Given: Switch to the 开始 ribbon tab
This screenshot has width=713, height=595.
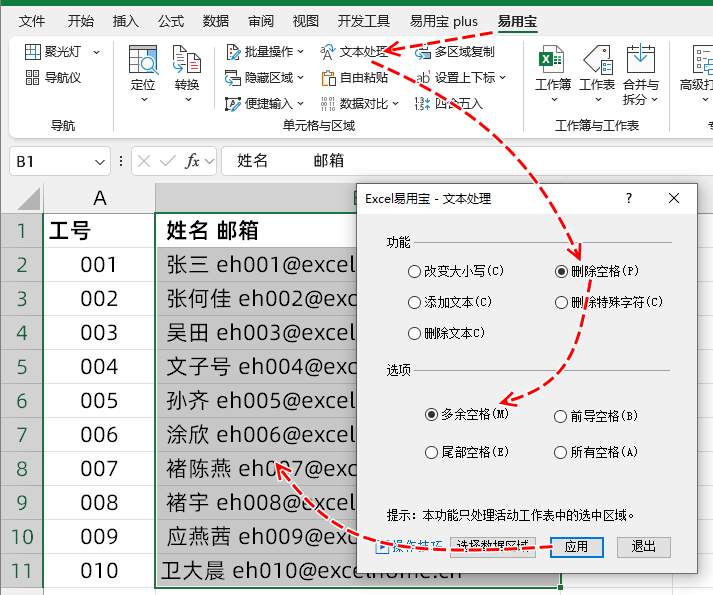Looking at the screenshot, I should tap(80, 21).
